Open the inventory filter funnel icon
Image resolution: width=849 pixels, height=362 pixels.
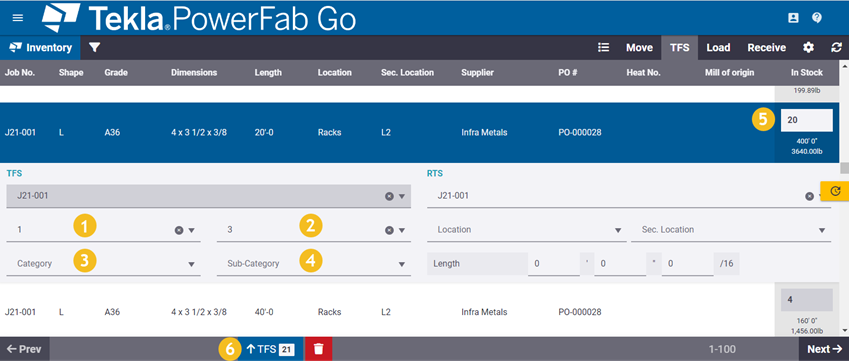(x=95, y=48)
